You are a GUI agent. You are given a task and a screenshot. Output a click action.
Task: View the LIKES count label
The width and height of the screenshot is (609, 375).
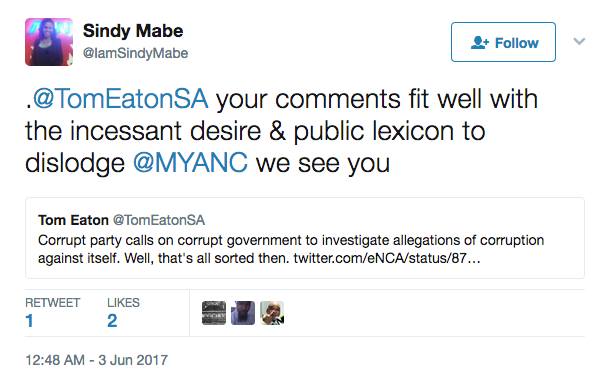123,303
